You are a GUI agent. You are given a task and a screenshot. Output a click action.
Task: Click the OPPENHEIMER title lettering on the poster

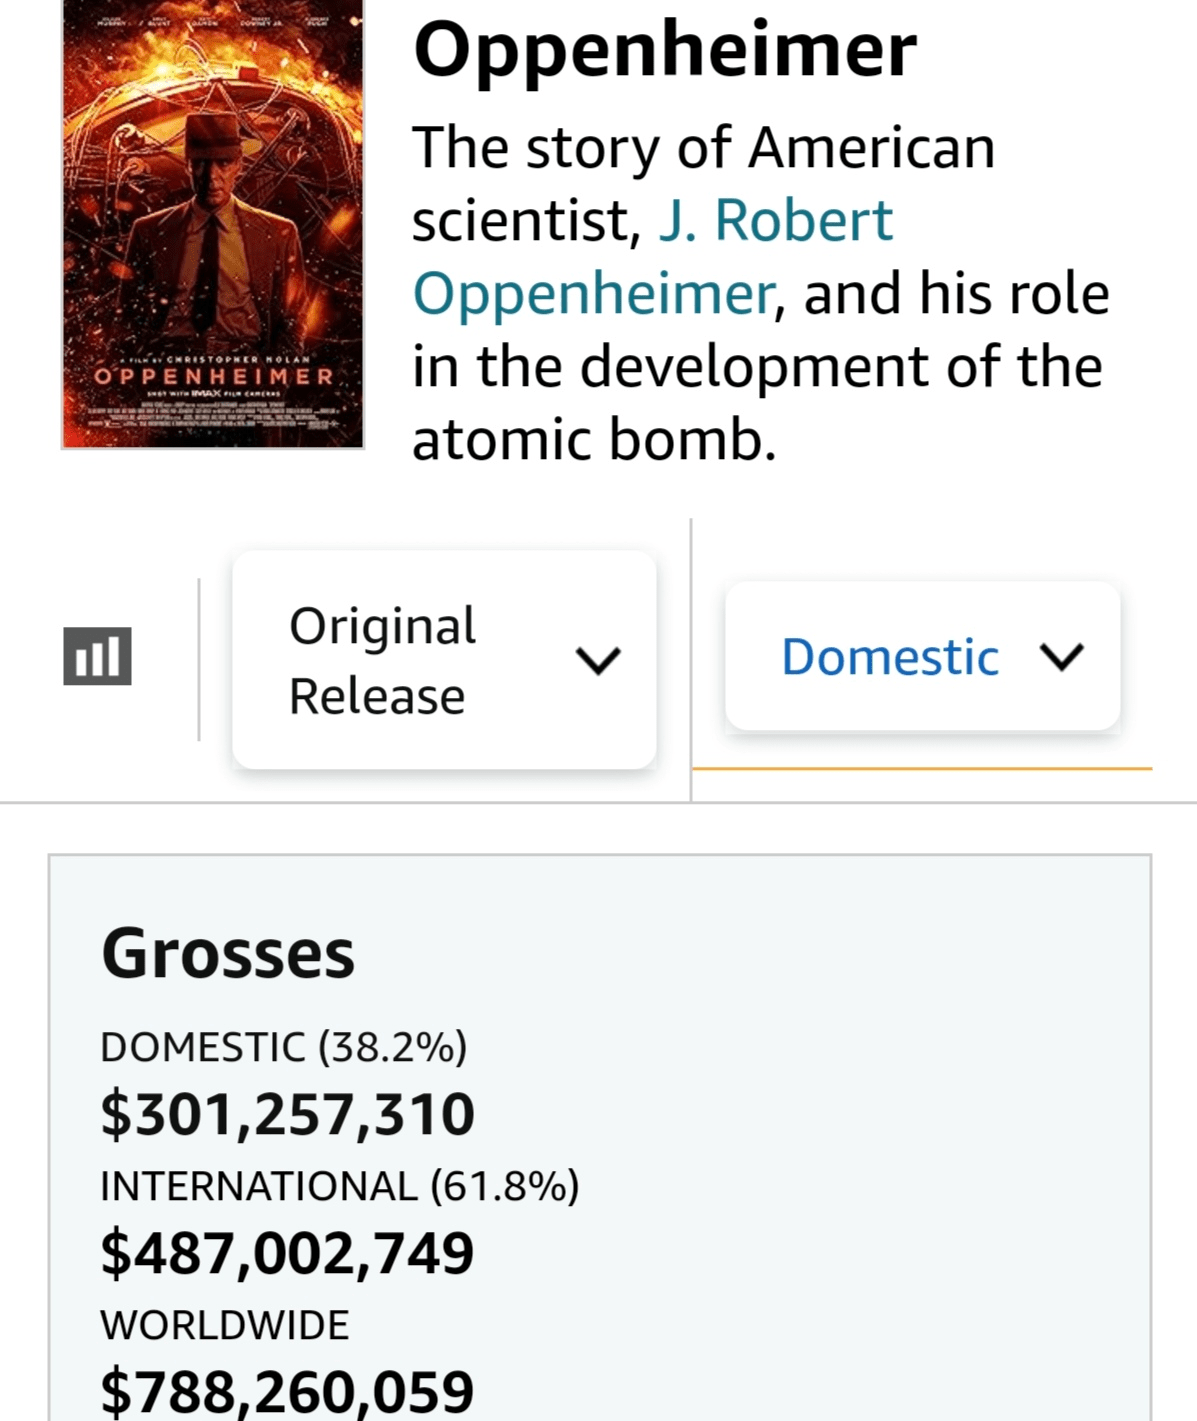click(214, 377)
